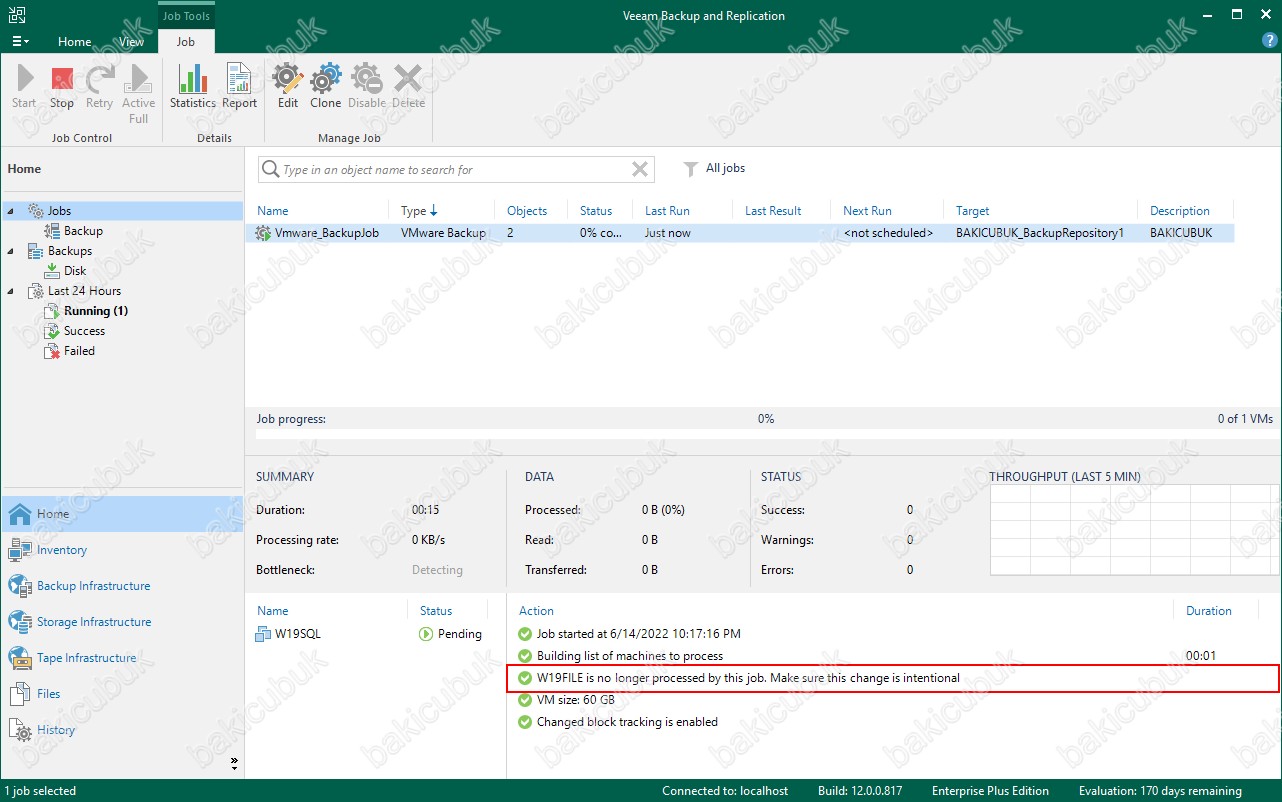Select 'W19FILE is no longer processed' entry
The height and width of the screenshot is (802, 1282).
point(893,678)
